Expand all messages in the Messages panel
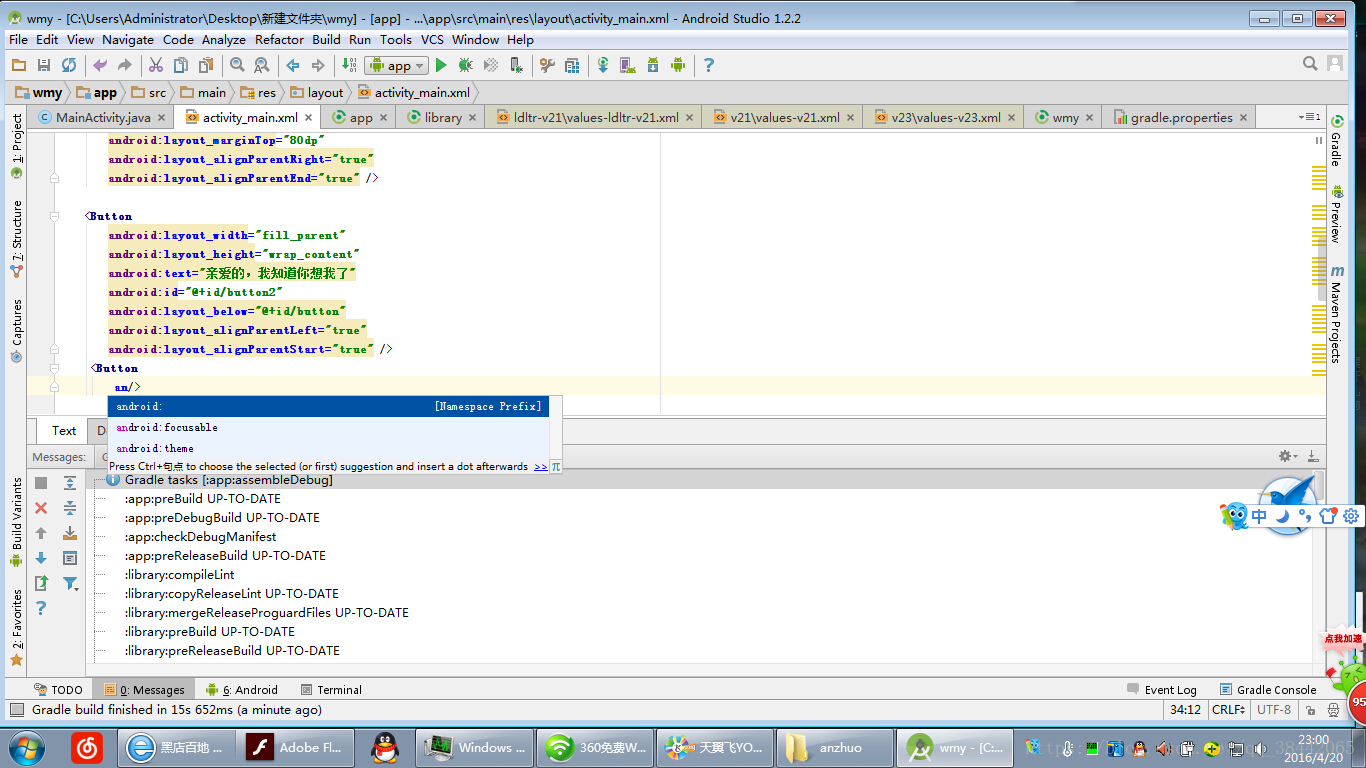Image resolution: width=1366 pixels, height=768 pixels. pyautogui.click(x=70, y=483)
